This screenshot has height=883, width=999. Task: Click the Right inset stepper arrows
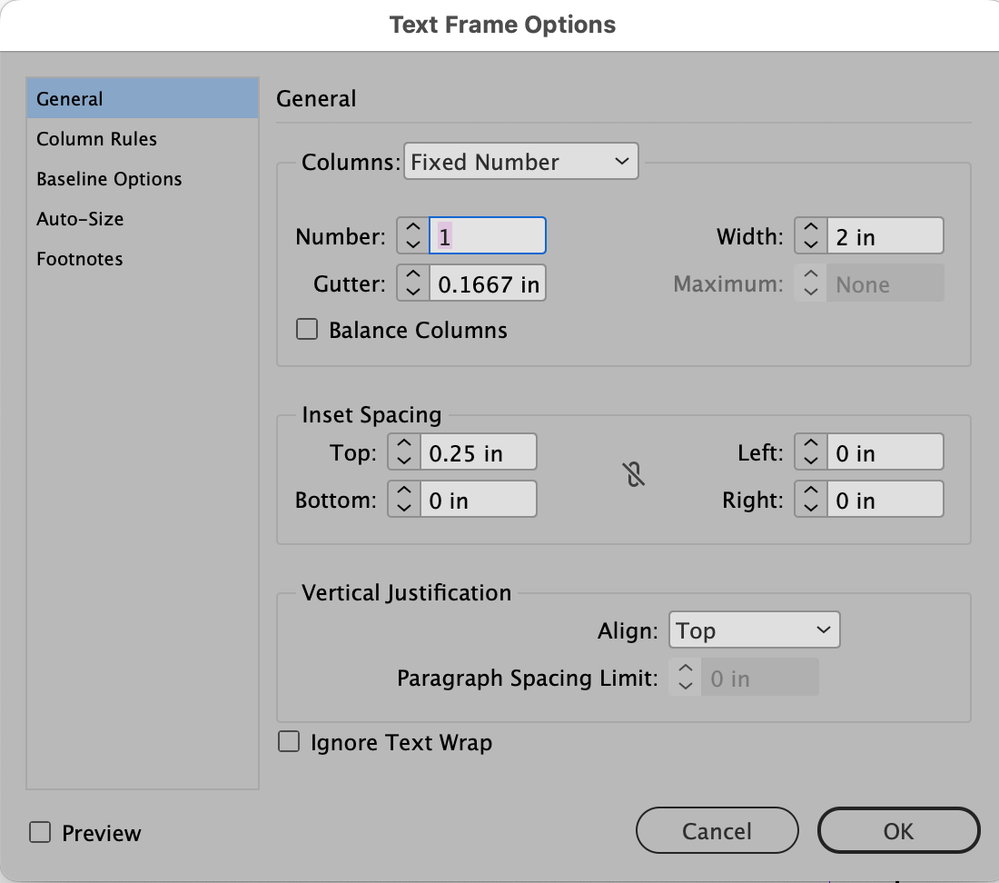[810, 500]
